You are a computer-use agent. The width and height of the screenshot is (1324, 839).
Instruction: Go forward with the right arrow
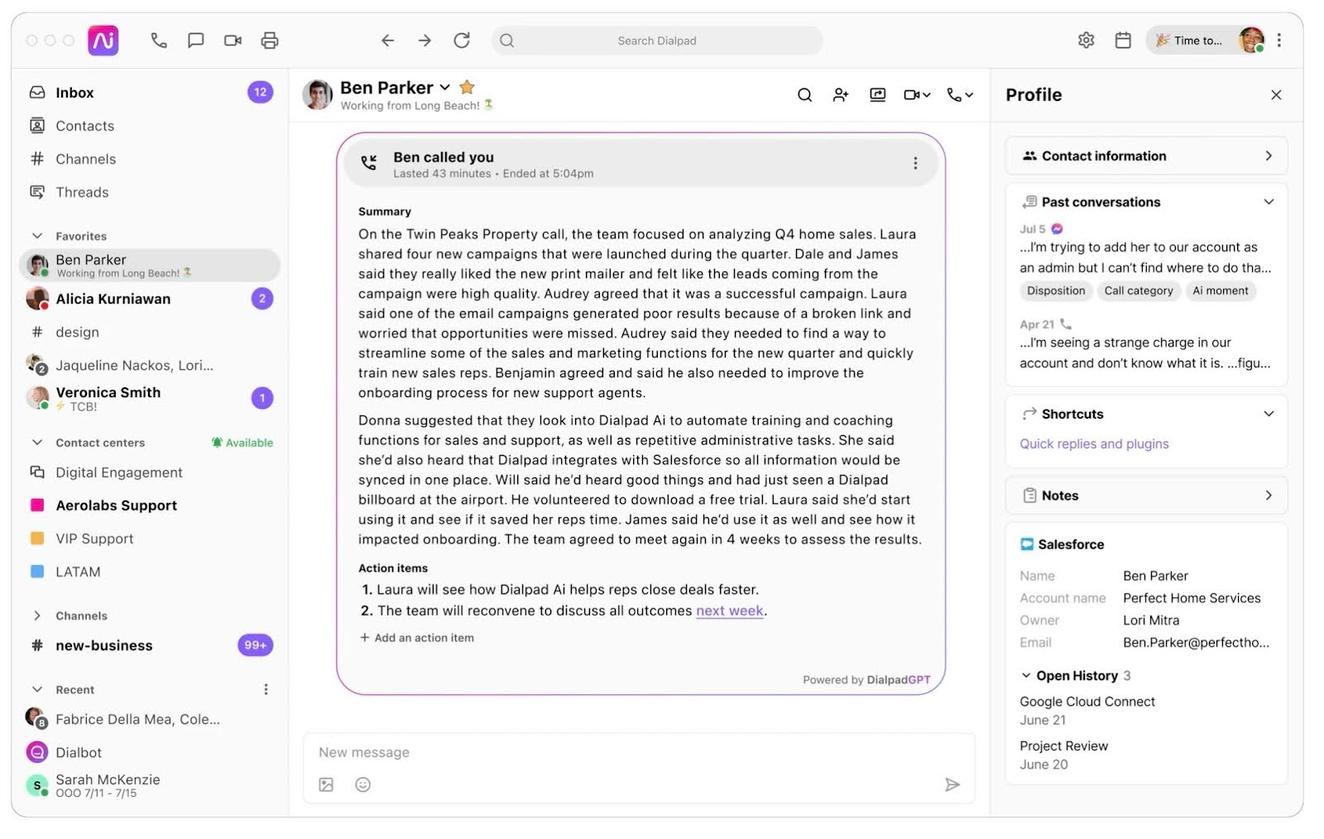coord(425,40)
